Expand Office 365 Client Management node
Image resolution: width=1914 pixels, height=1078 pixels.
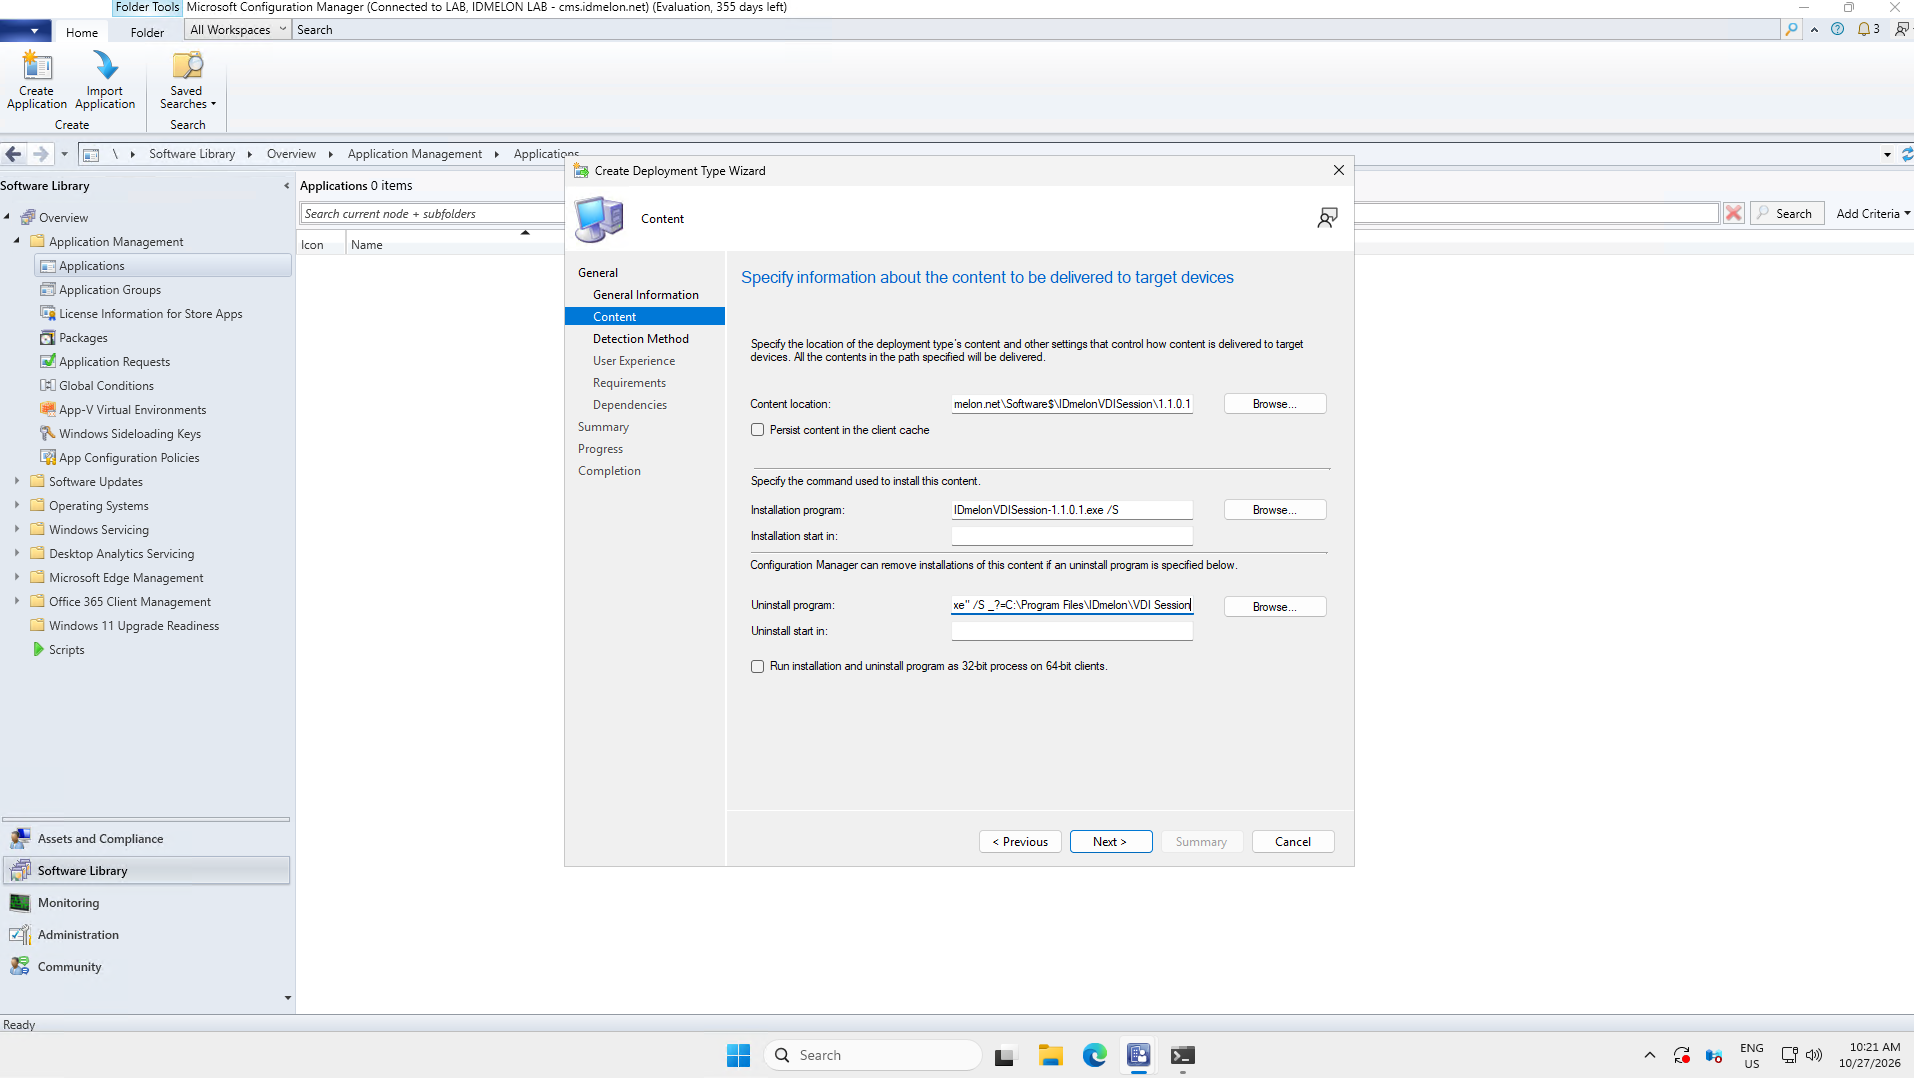click(x=17, y=601)
